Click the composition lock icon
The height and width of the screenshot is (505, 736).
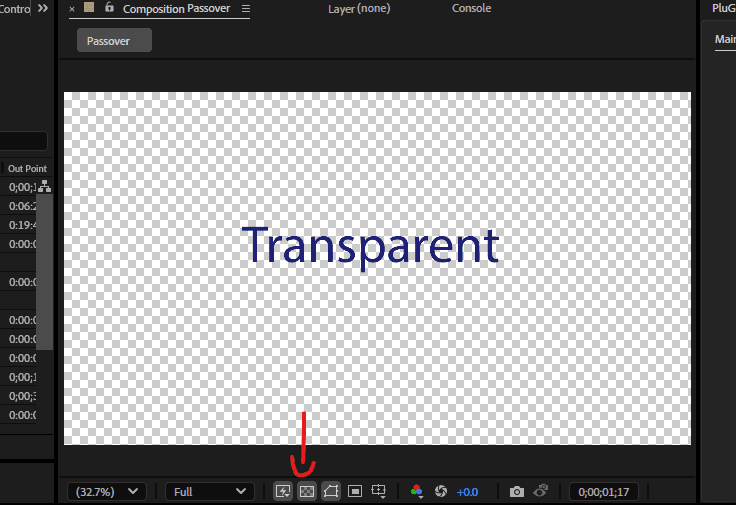108,8
